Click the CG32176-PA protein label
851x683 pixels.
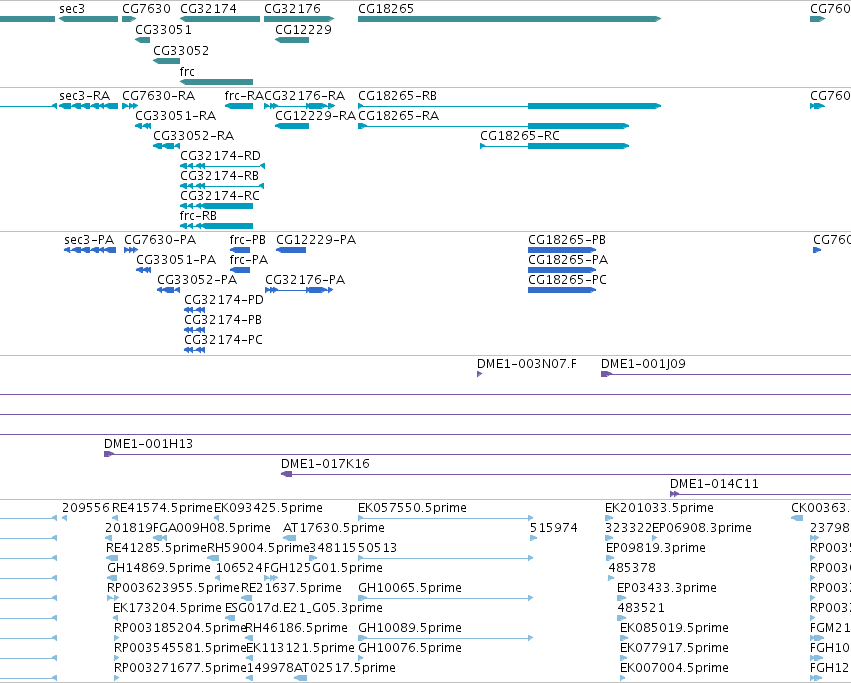click(305, 280)
